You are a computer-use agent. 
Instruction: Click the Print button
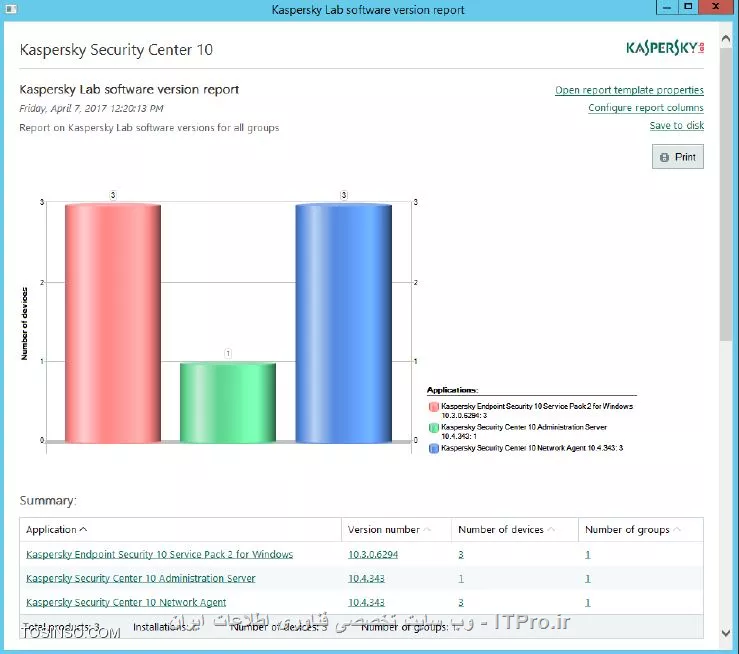(678, 157)
